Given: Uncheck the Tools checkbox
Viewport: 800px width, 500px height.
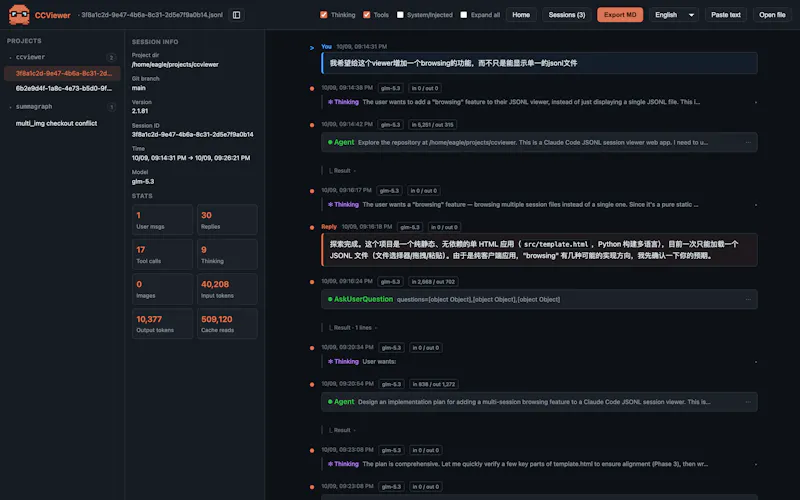Looking at the screenshot, I should click(366, 15).
